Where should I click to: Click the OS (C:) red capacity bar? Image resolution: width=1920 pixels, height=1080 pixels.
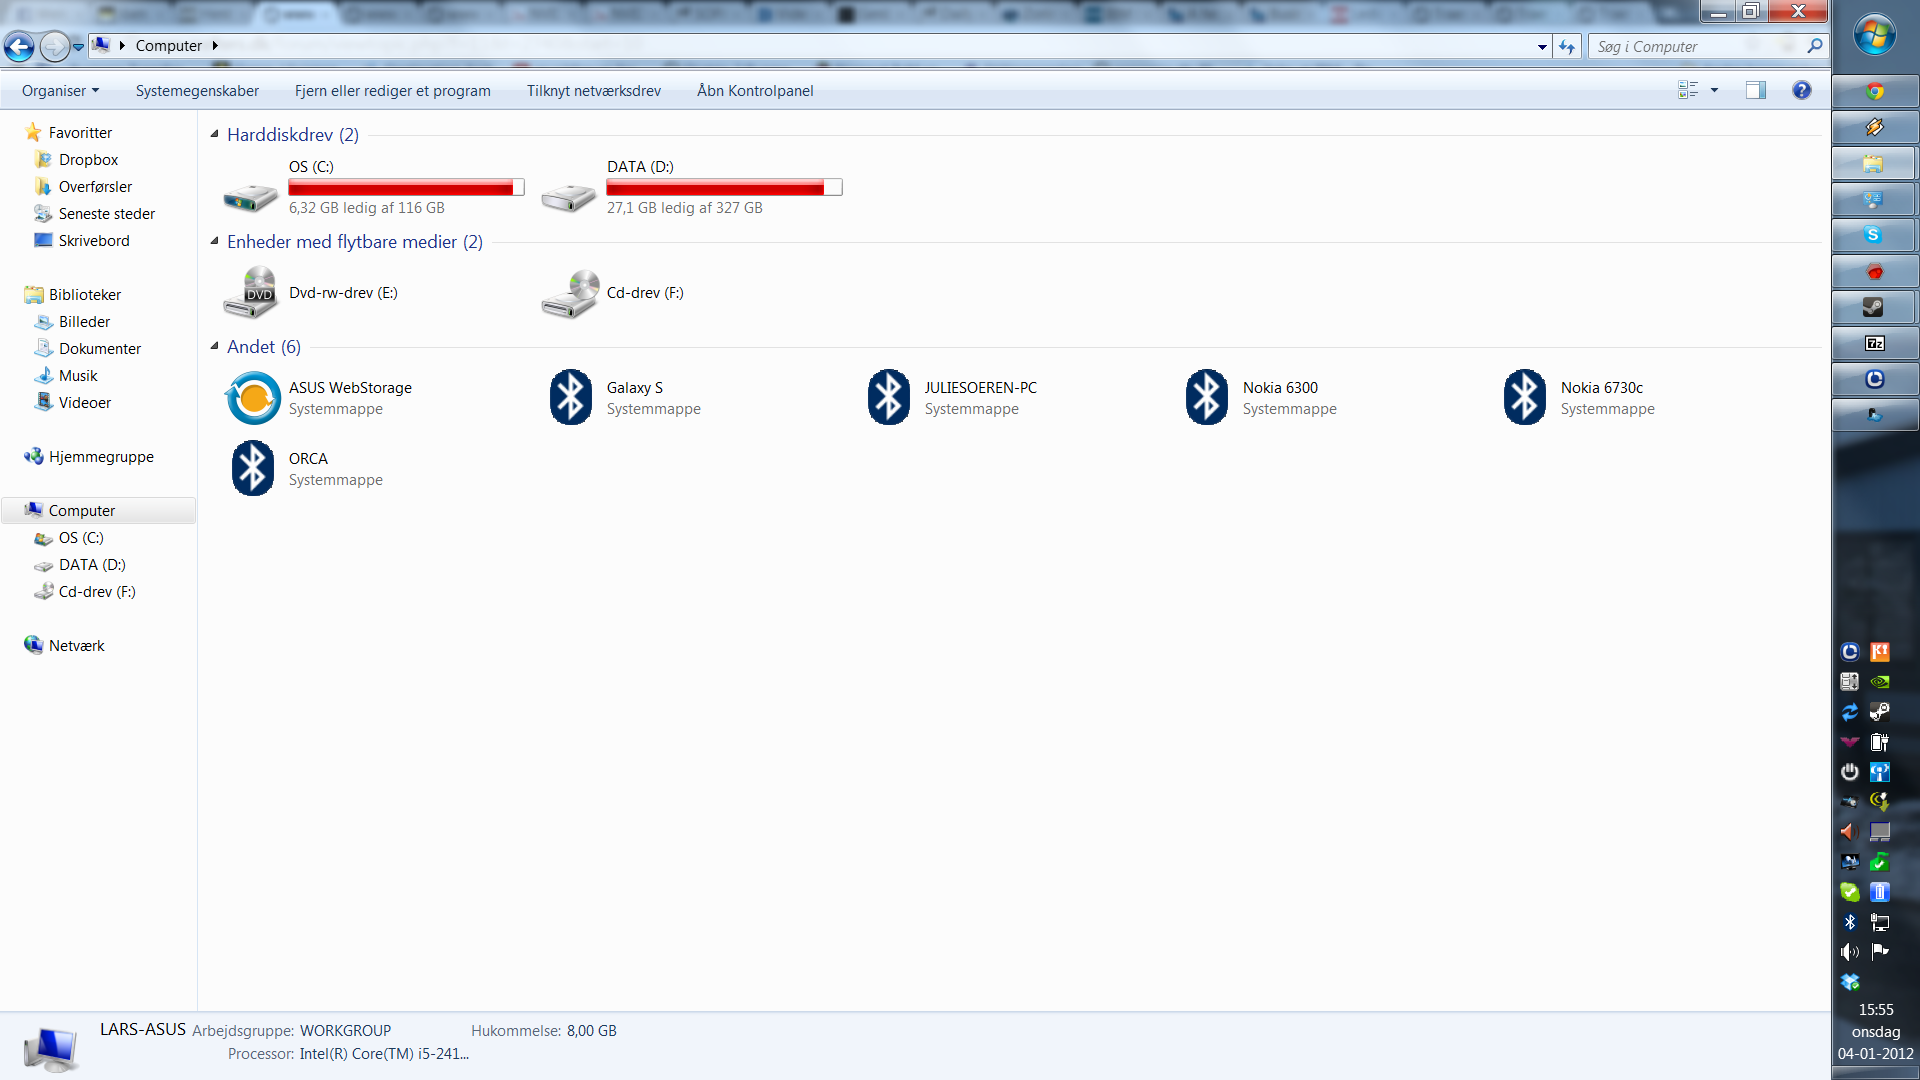pyautogui.click(x=405, y=188)
